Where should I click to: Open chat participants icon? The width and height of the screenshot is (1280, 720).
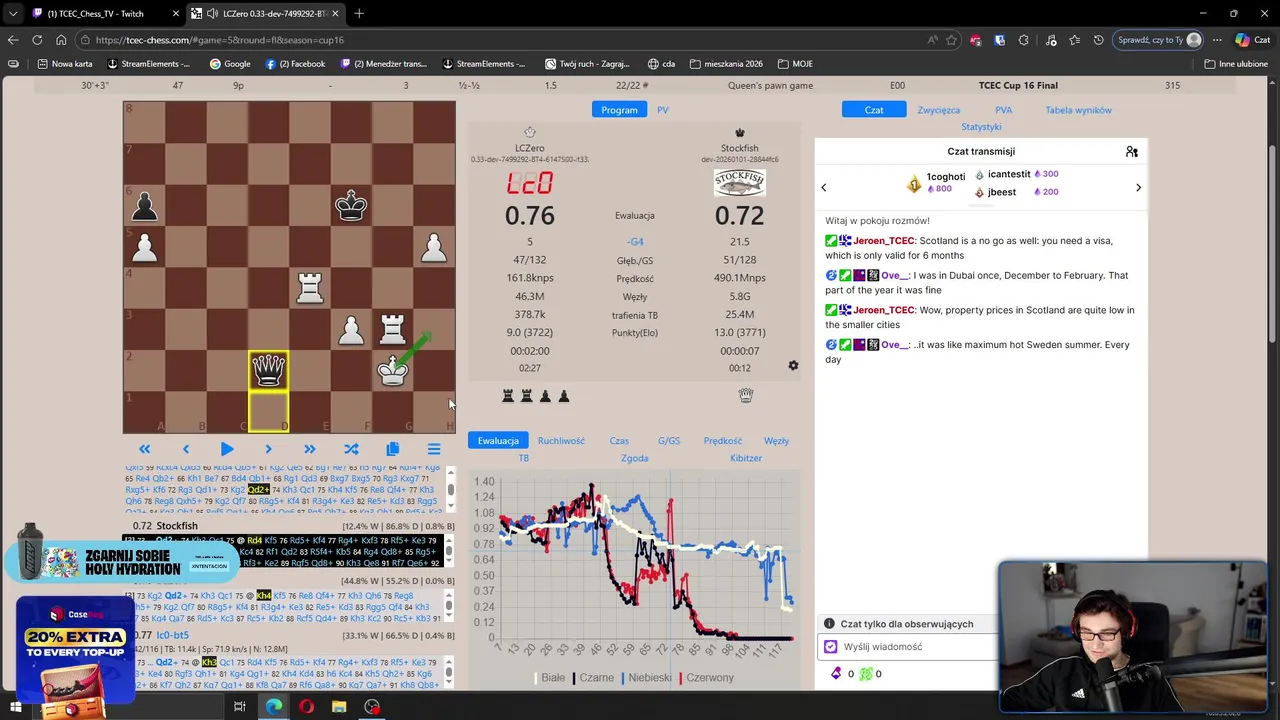coord(1131,151)
